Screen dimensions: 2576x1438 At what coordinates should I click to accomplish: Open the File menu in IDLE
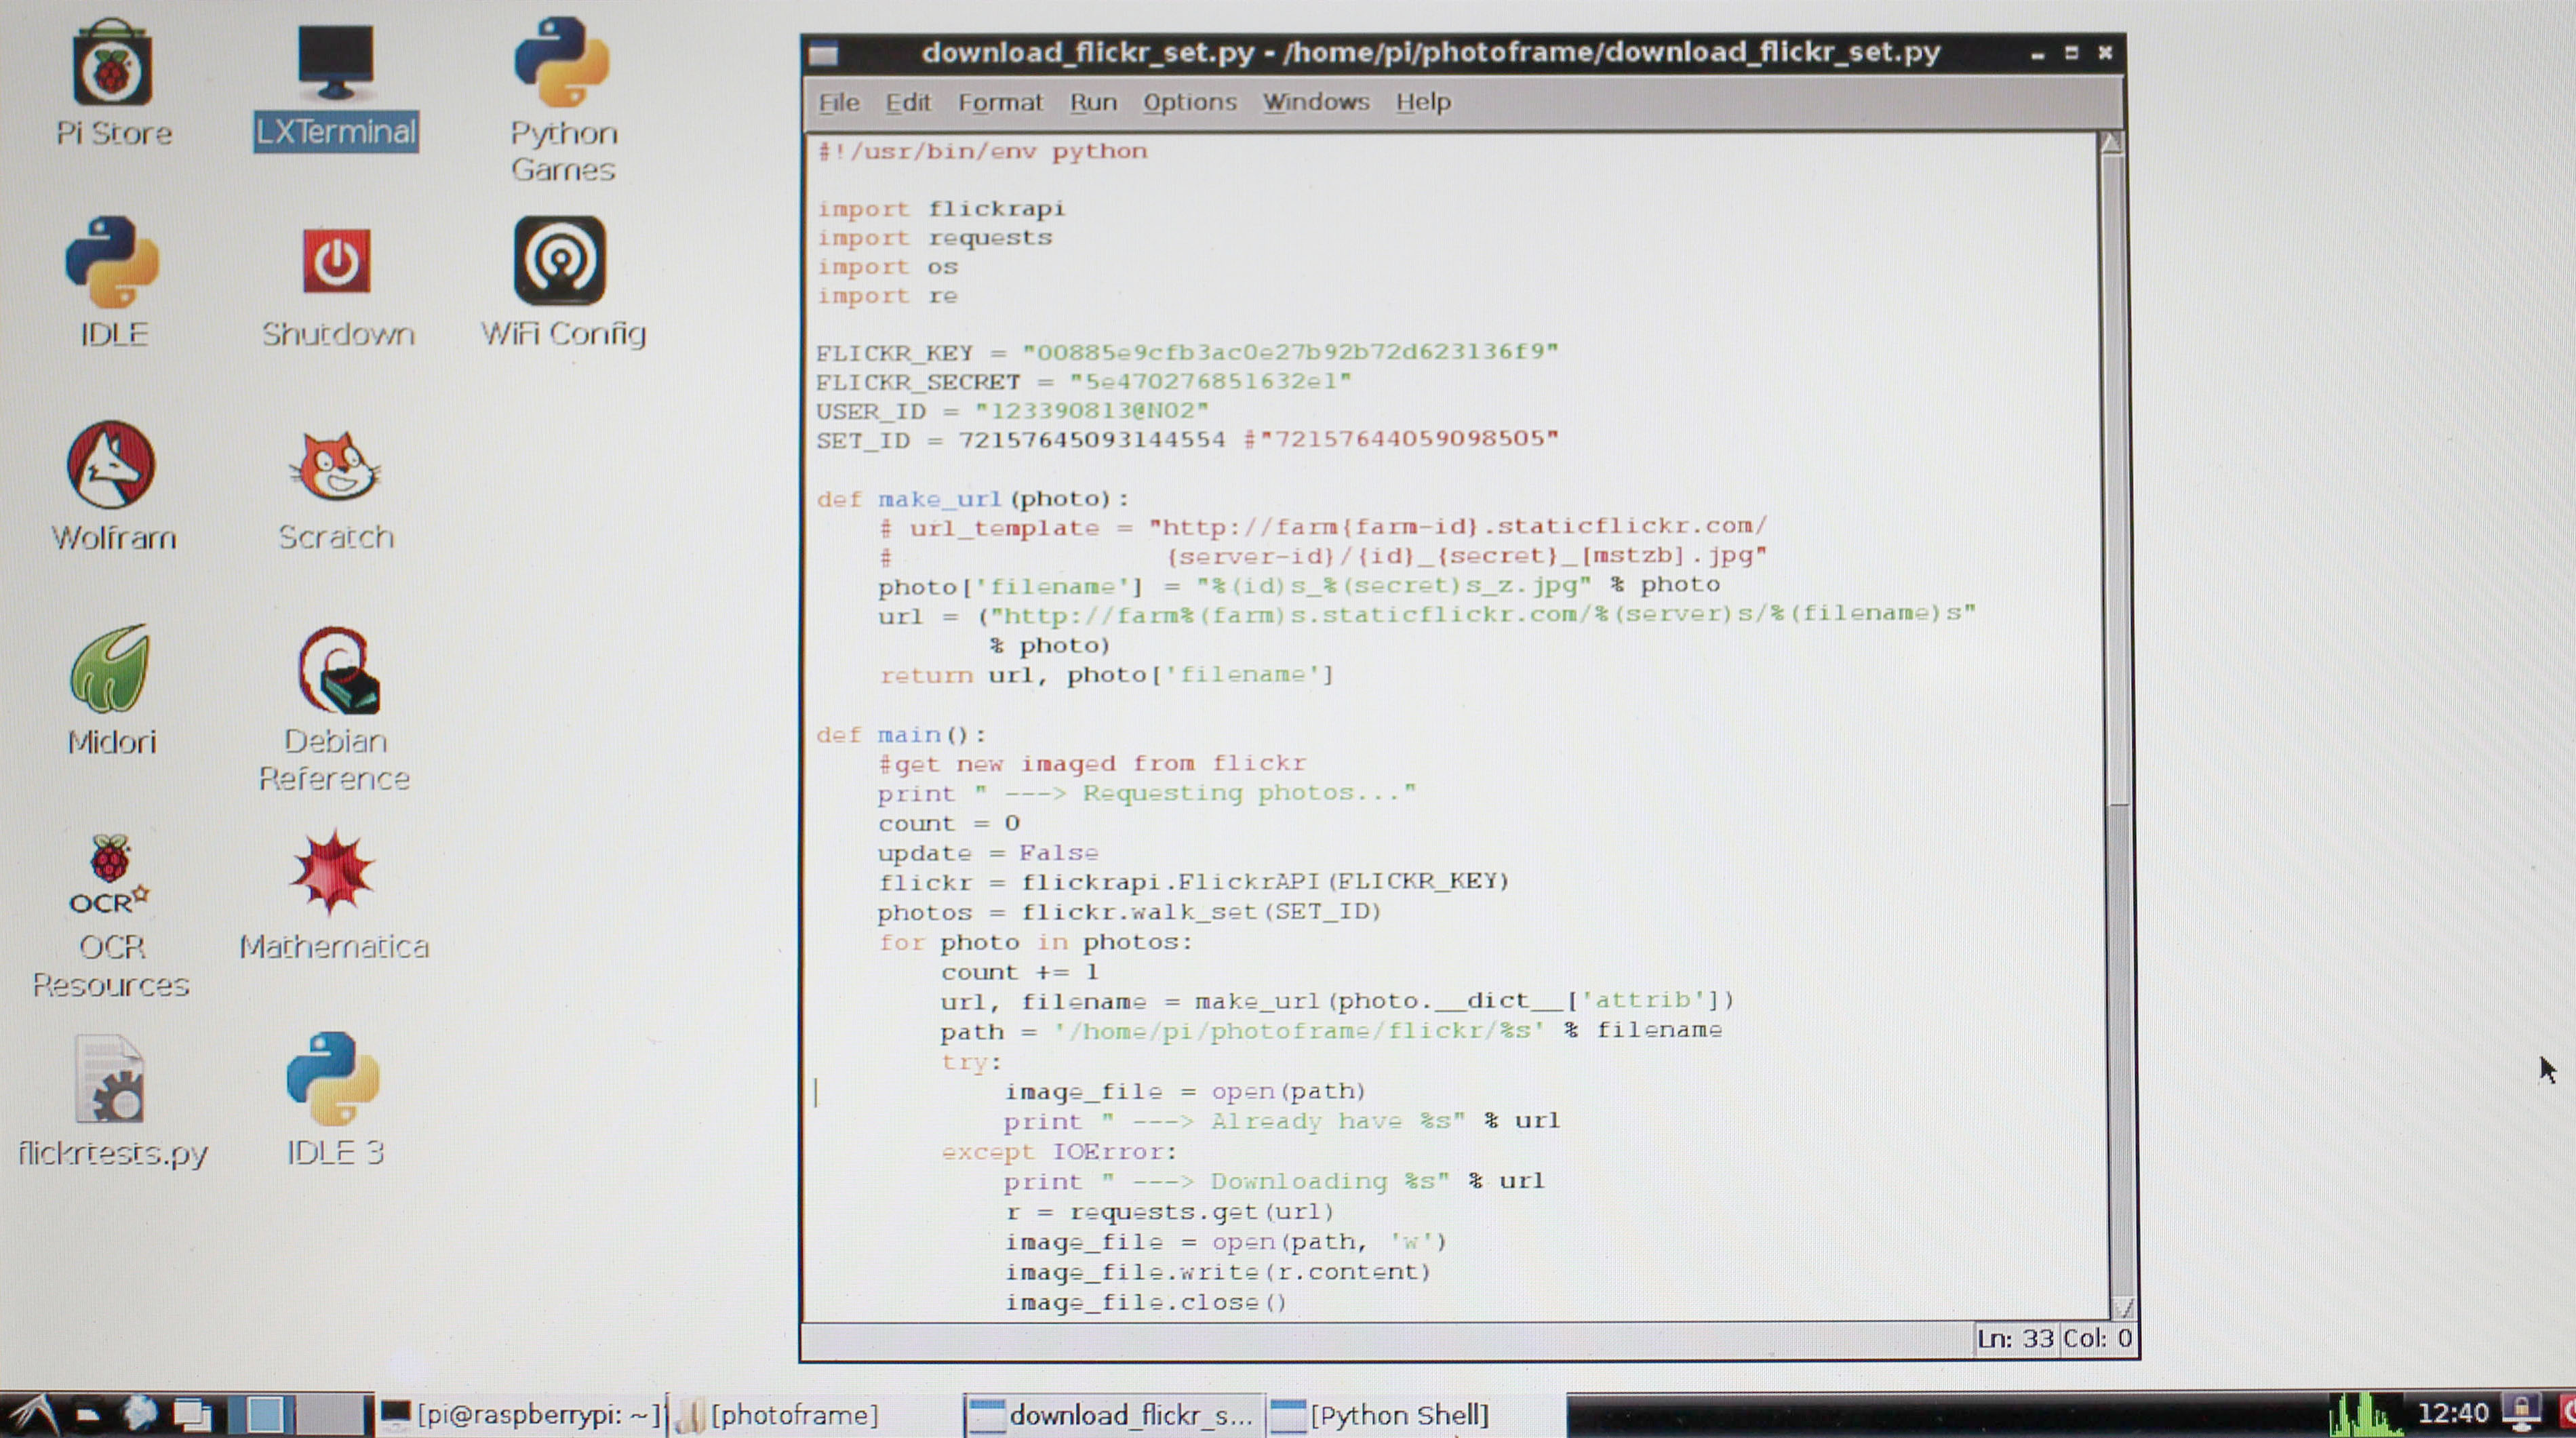(x=838, y=102)
